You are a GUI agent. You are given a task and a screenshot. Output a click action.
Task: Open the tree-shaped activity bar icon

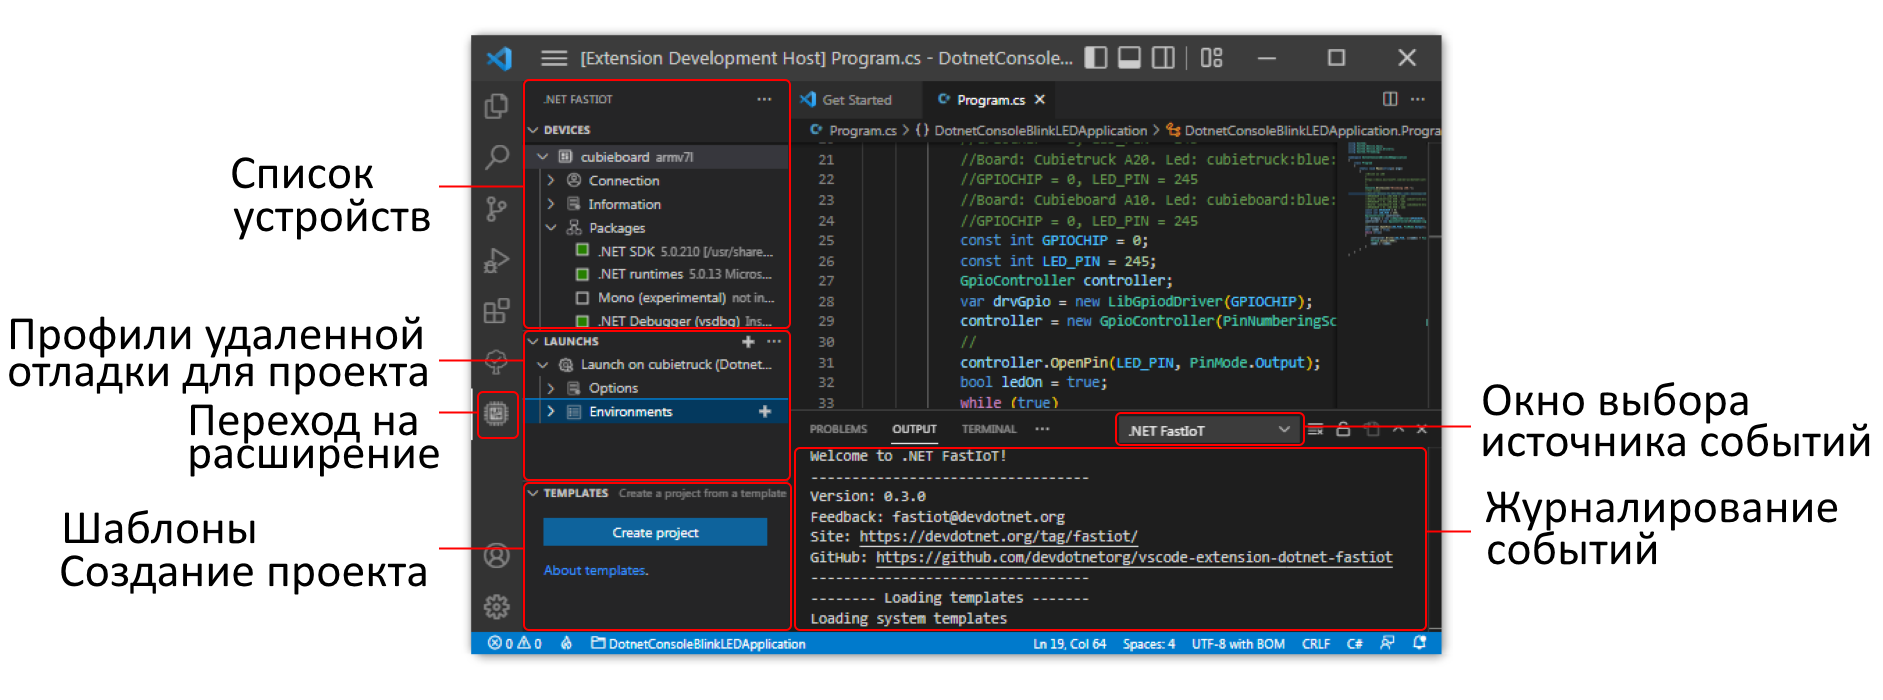click(496, 362)
